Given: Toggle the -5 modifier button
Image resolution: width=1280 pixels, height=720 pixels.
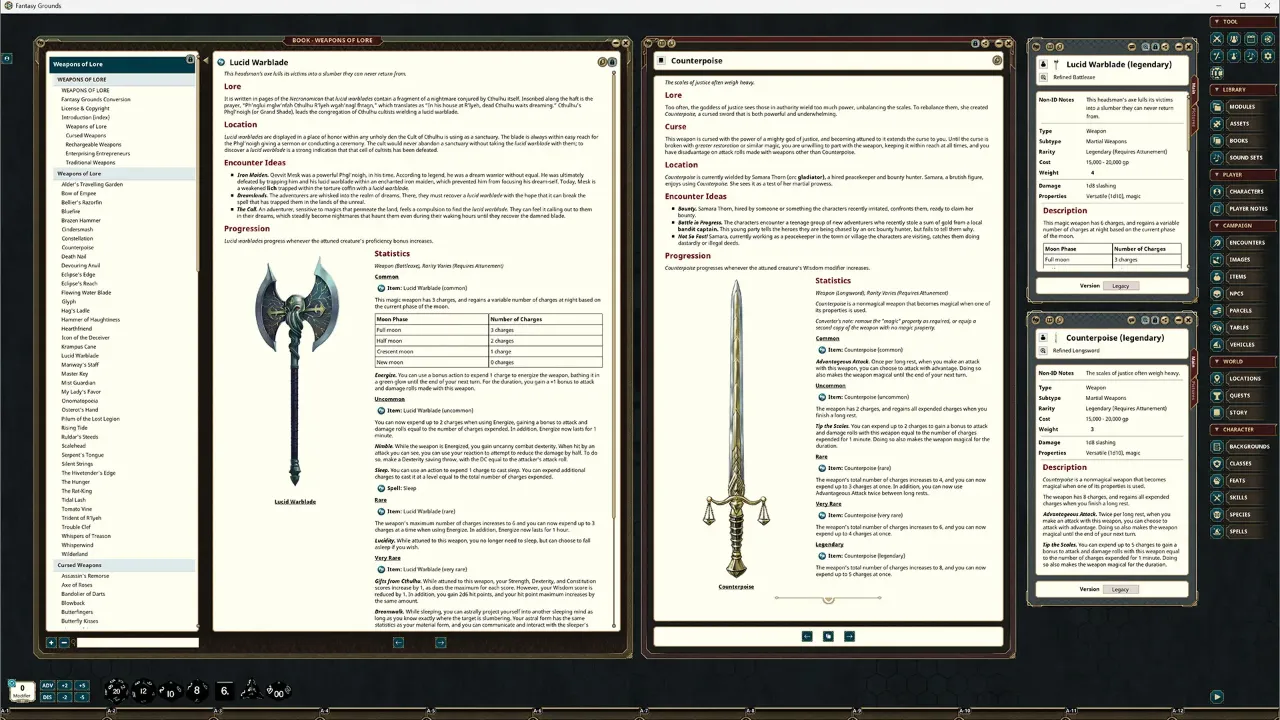Looking at the screenshot, I should [82, 697].
